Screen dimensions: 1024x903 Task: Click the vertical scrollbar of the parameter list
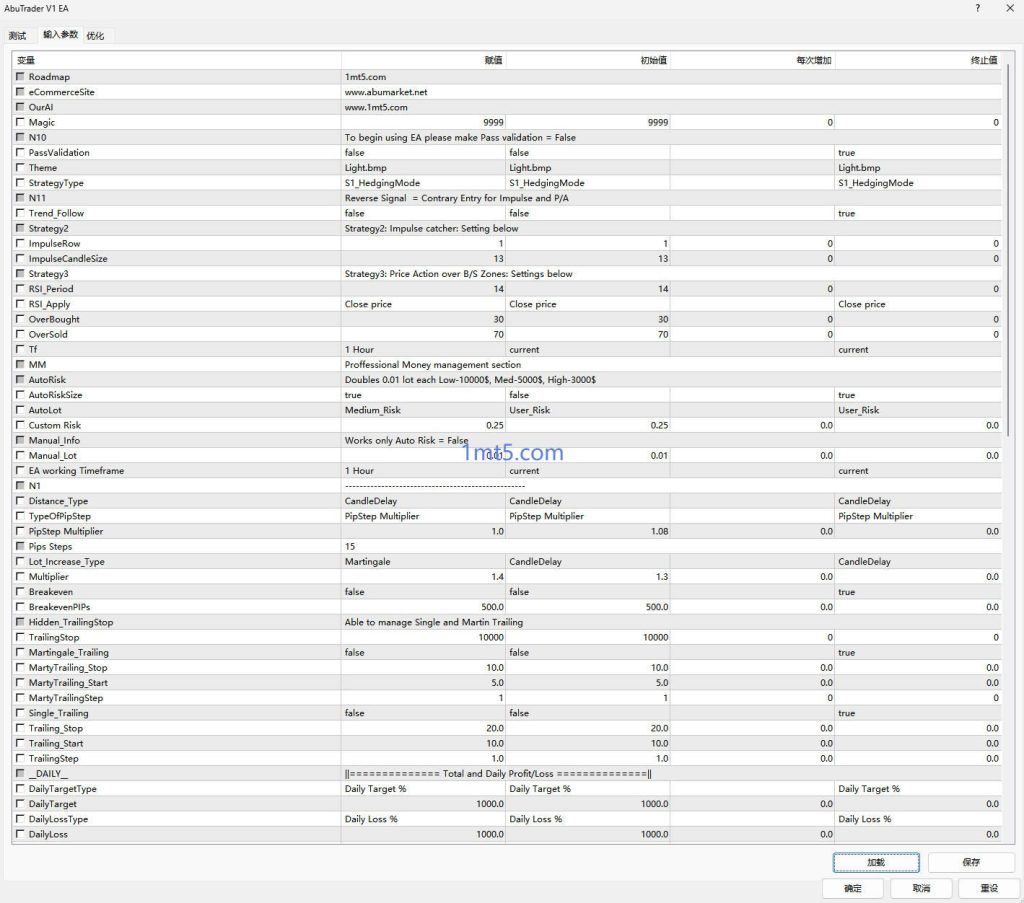point(1008,250)
